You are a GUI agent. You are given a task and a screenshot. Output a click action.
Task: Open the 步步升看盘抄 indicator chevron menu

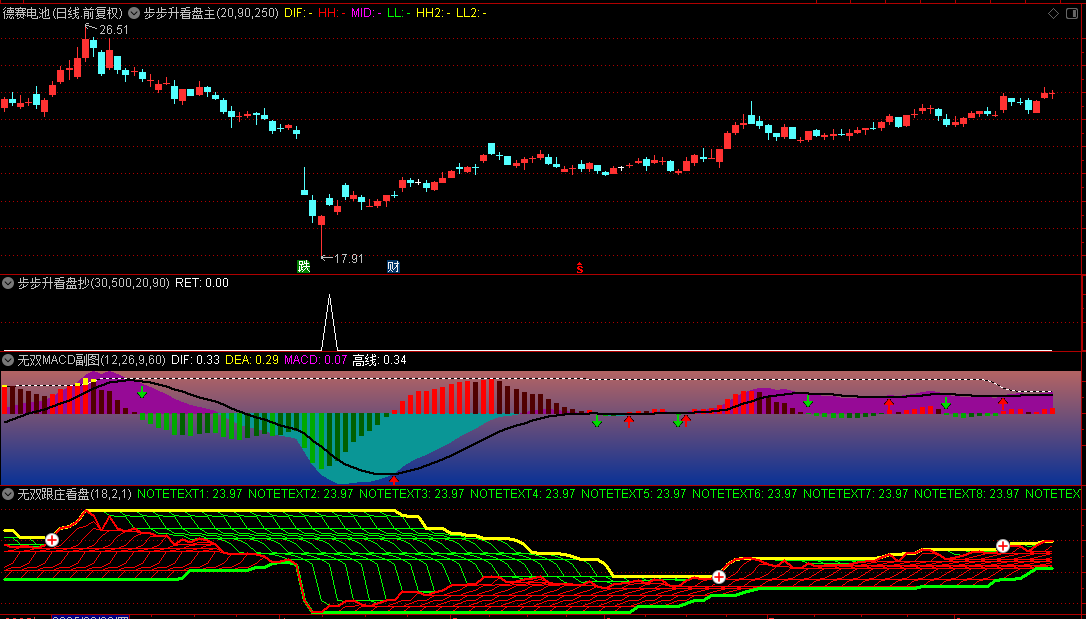[x=9, y=283]
